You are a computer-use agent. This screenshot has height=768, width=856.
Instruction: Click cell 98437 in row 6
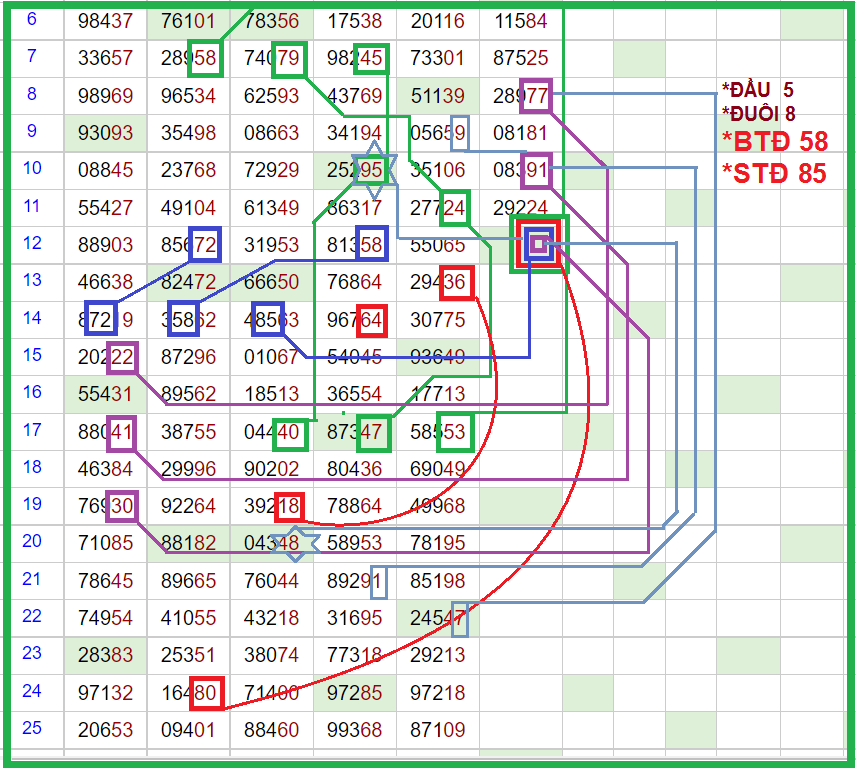[105, 21]
